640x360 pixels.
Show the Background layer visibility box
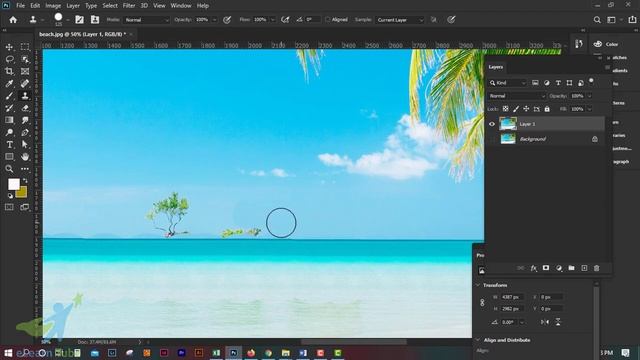tap(492, 139)
